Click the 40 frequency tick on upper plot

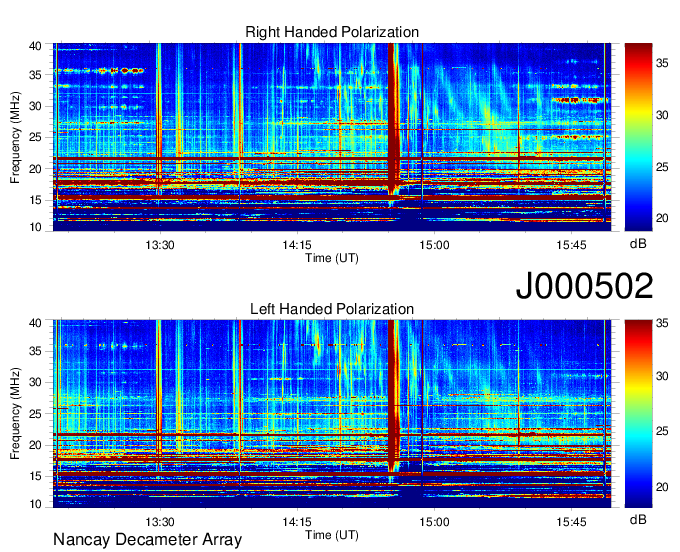[36, 46]
